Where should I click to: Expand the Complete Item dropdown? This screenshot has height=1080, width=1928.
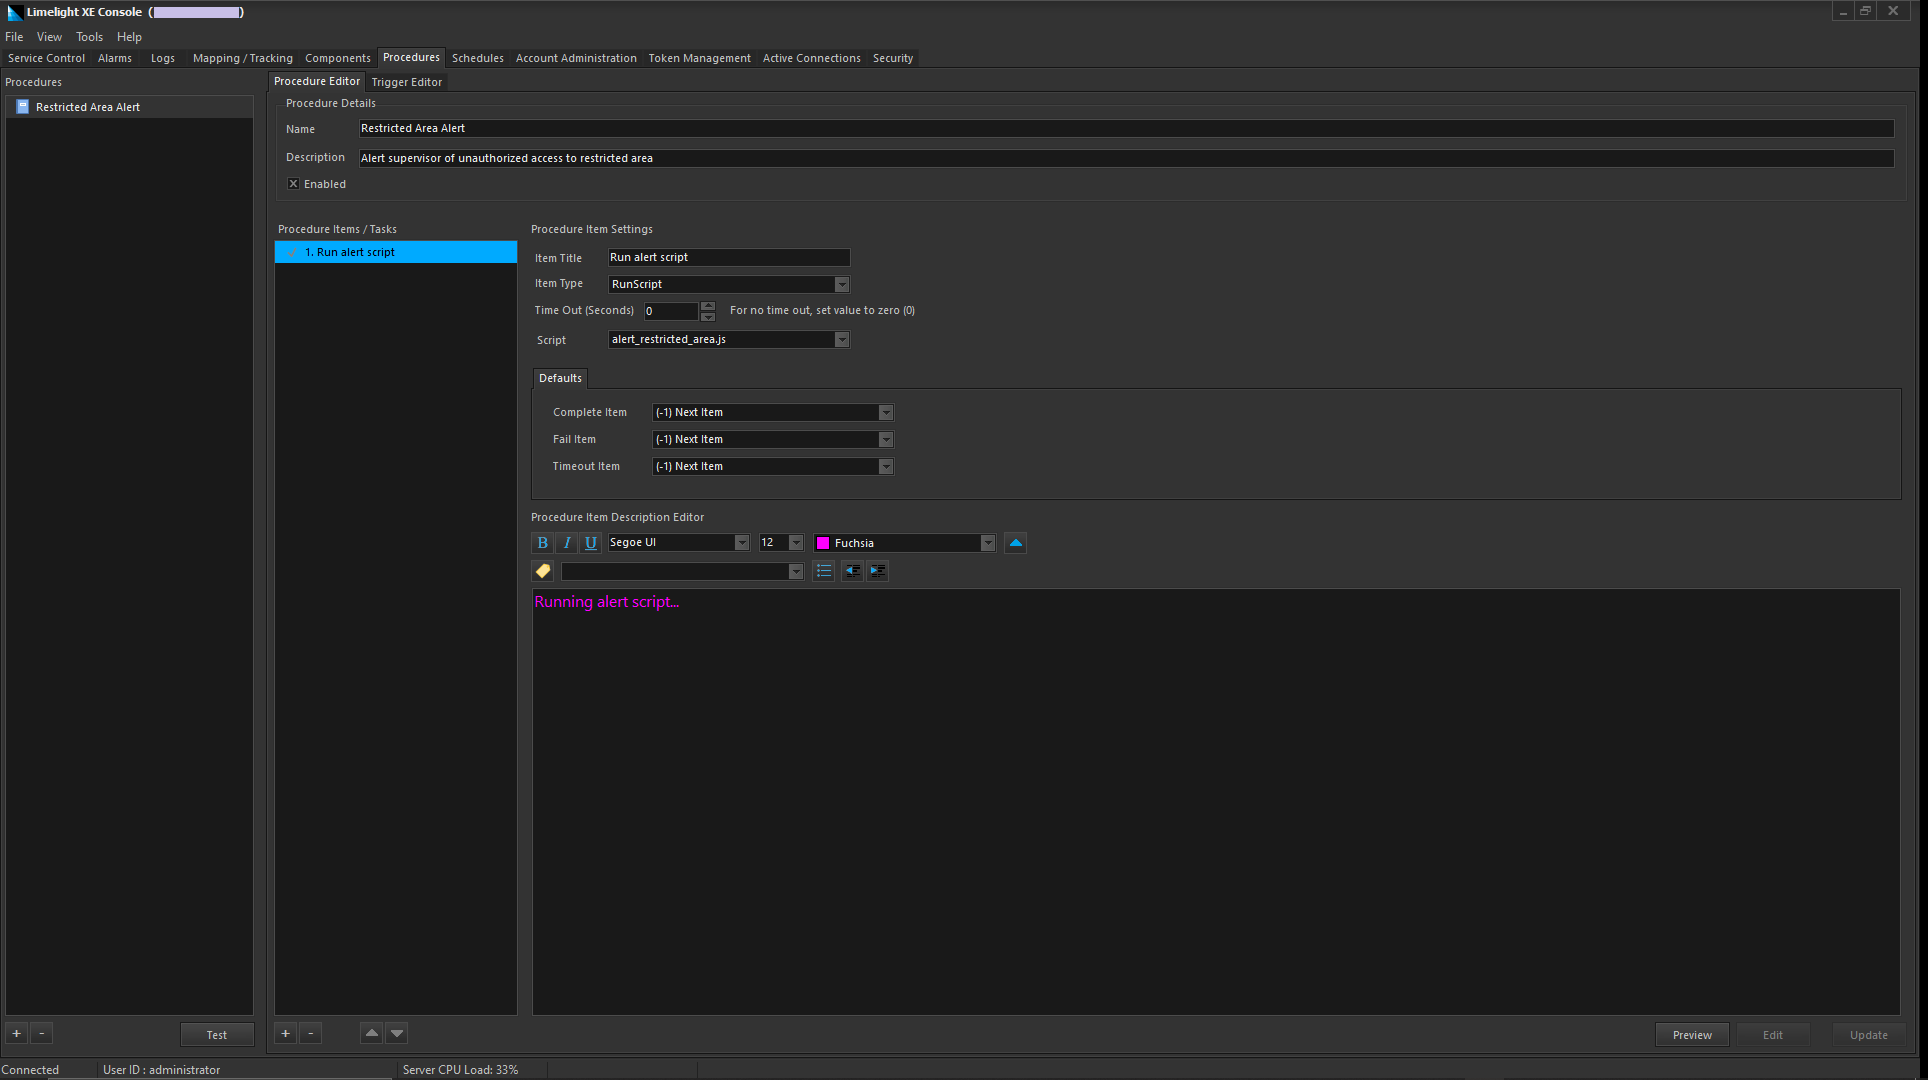click(886, 413)
